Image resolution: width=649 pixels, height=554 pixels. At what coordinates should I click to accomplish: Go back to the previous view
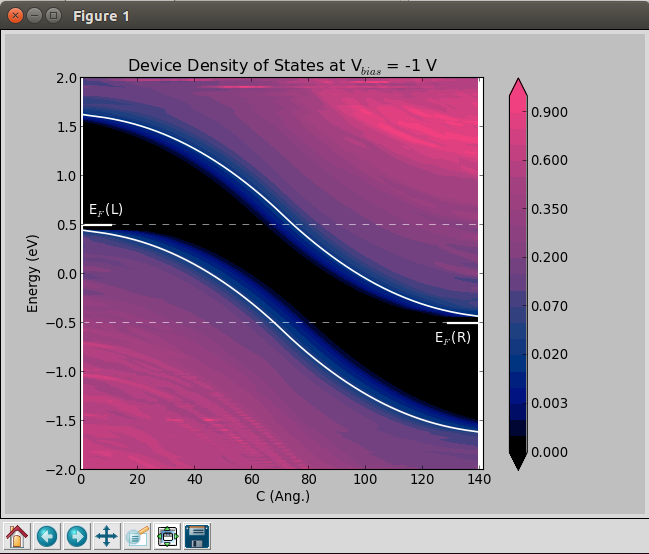[x=47, y=536]
